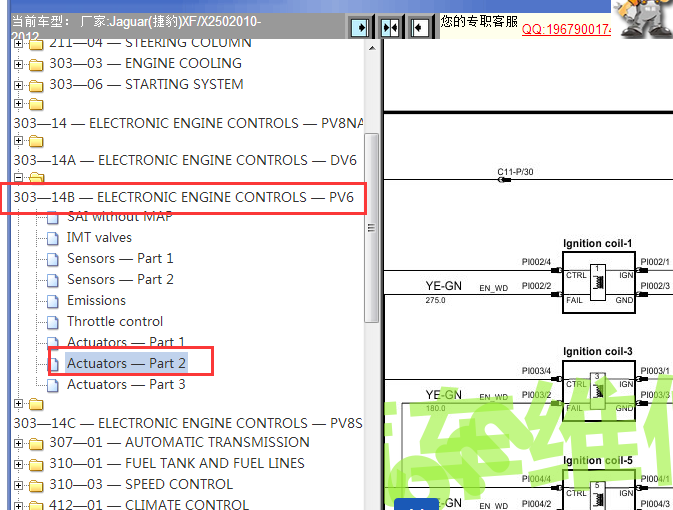
Task: Open Actuators — Part 2 diagram
Action: [x=126, y=363]
